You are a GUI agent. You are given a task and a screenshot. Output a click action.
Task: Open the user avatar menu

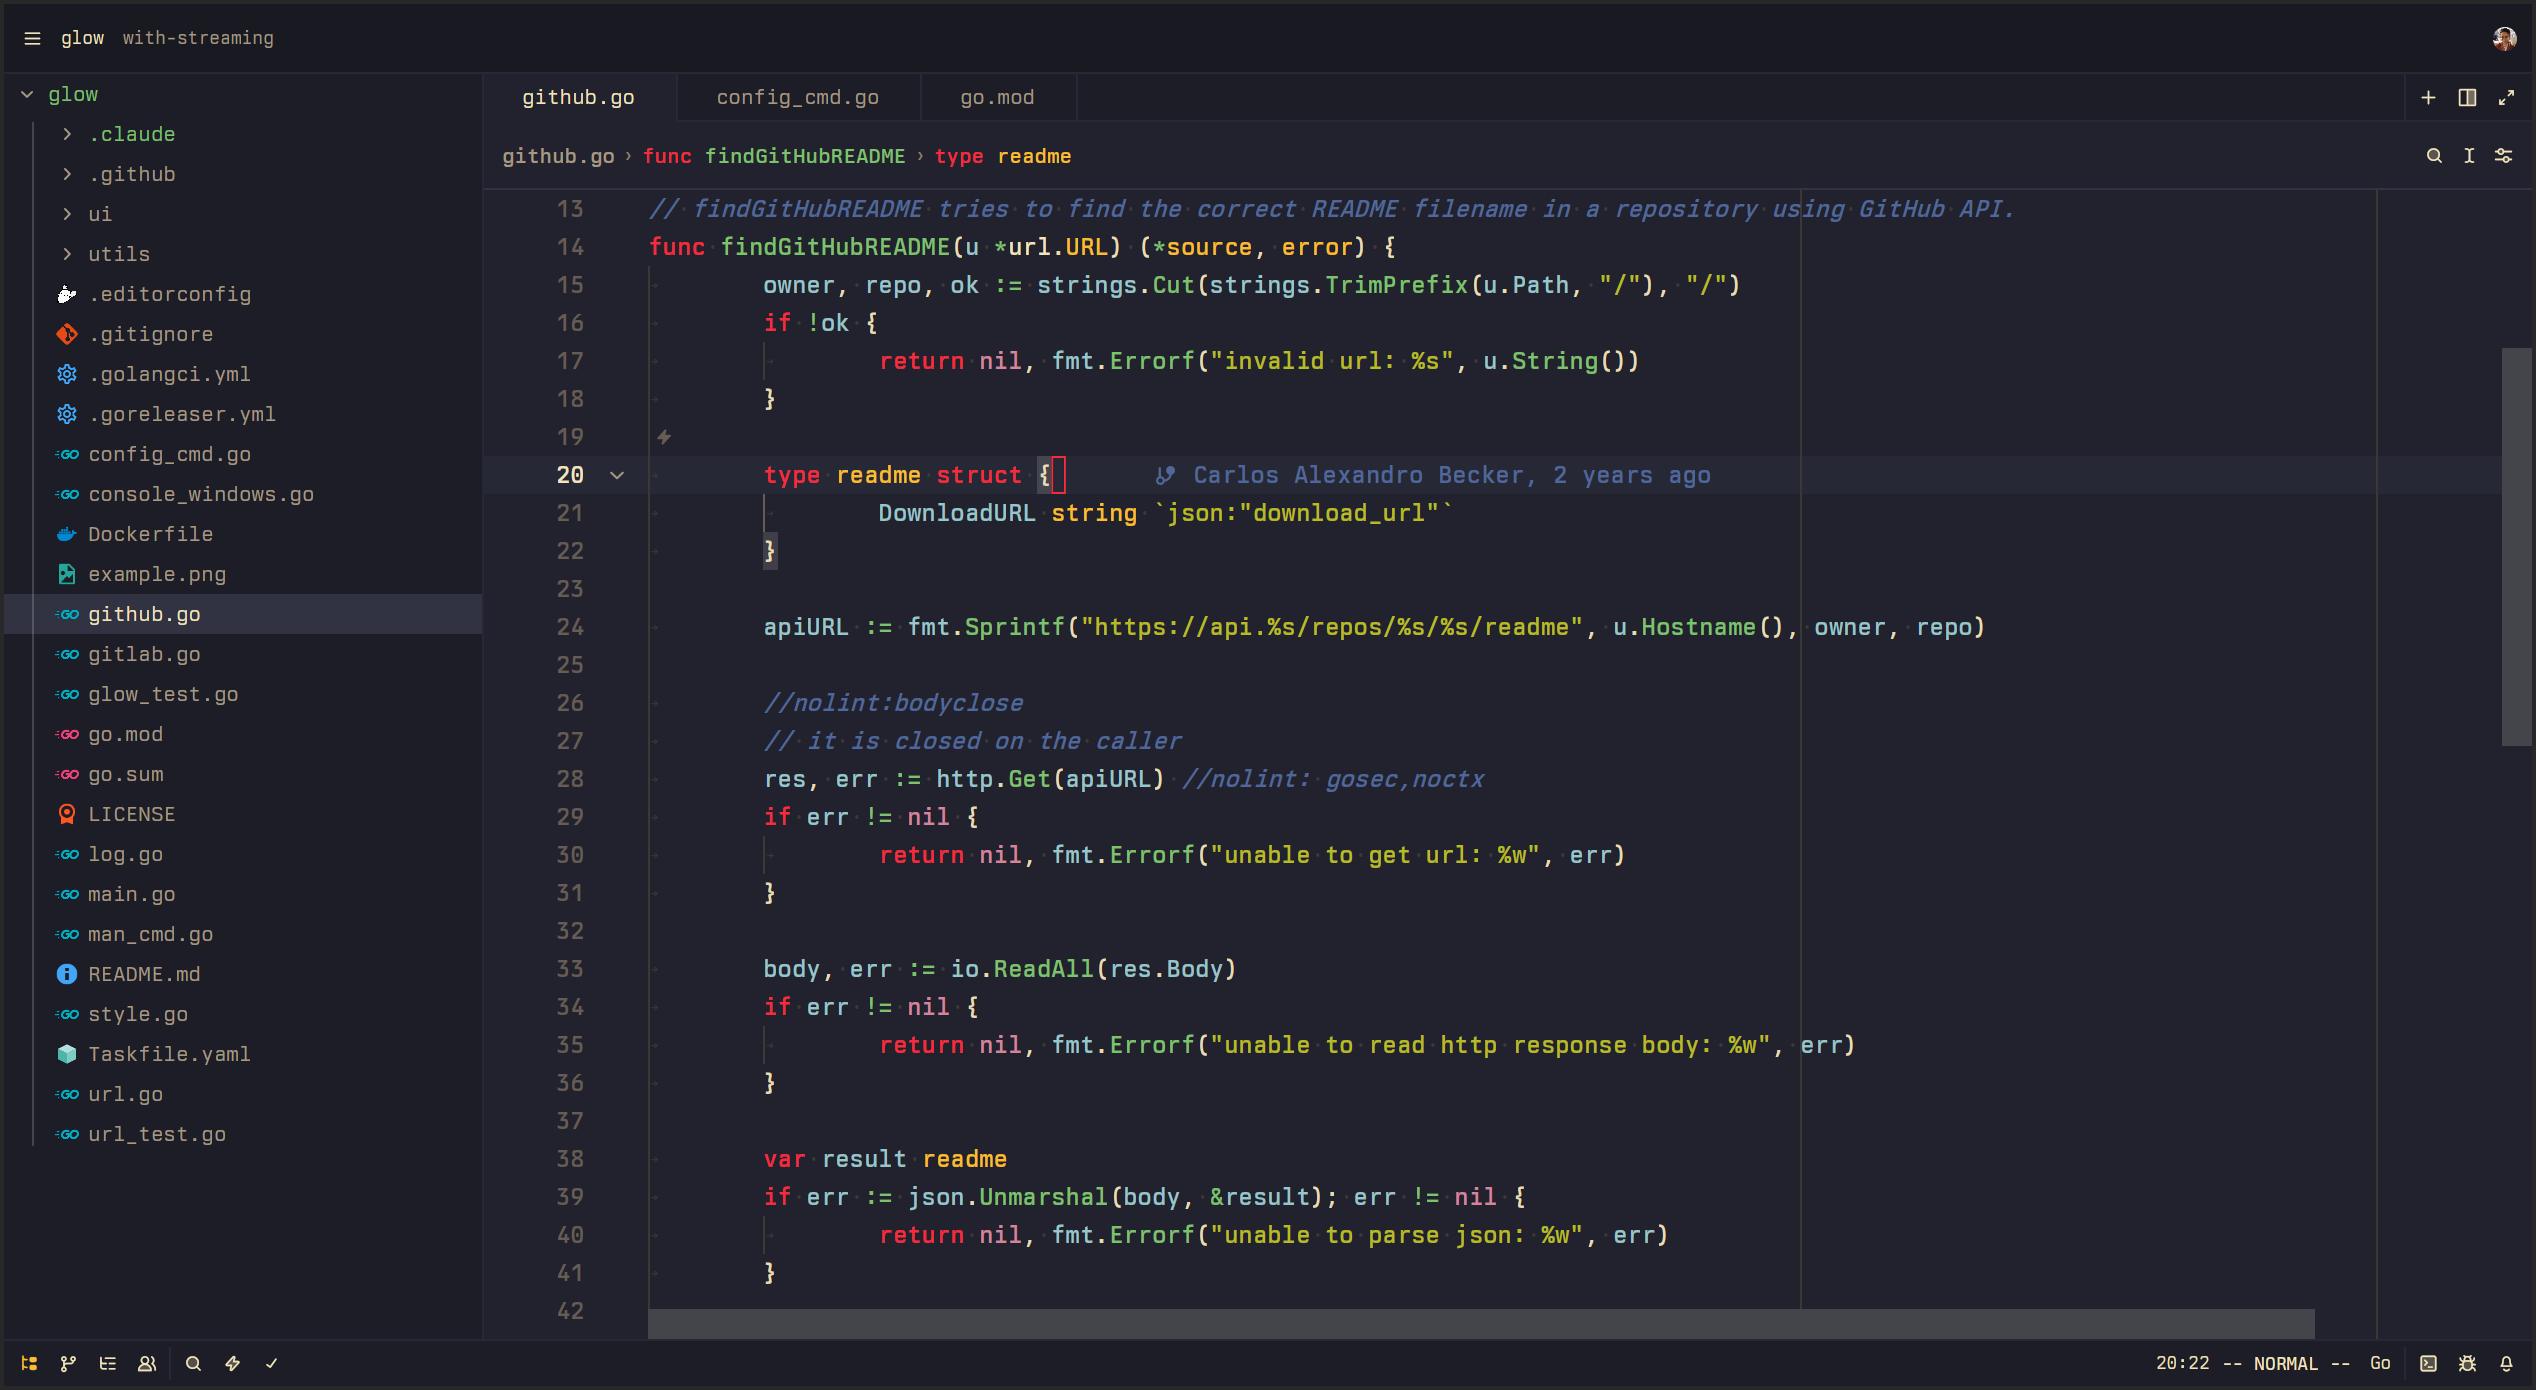[2504, 38]
